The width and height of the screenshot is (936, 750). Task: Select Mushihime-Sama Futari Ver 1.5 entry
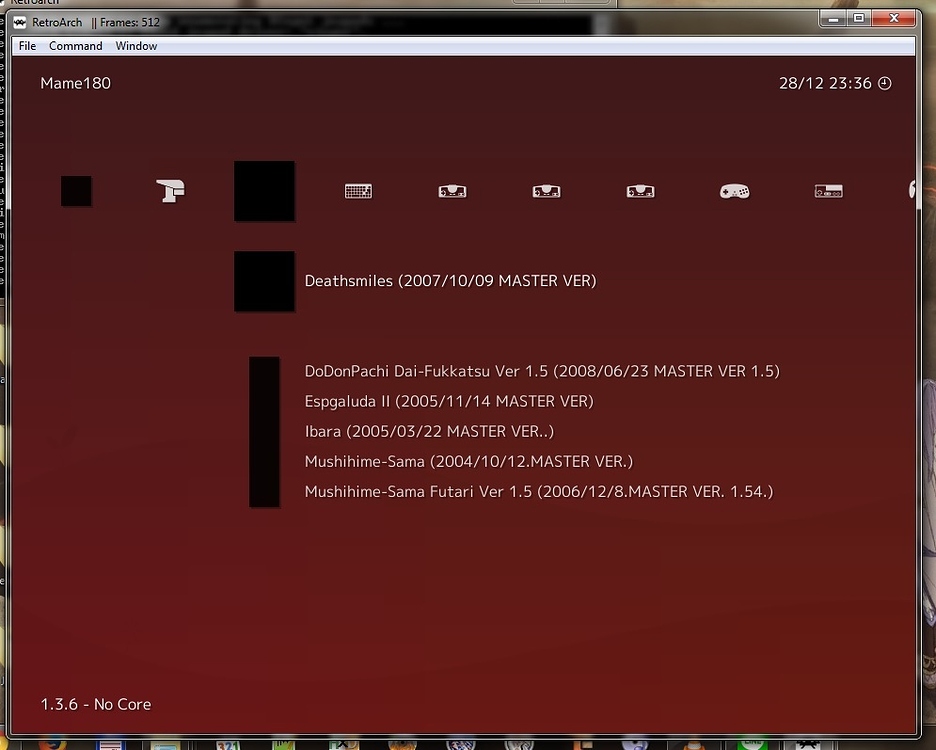point(539,491)
